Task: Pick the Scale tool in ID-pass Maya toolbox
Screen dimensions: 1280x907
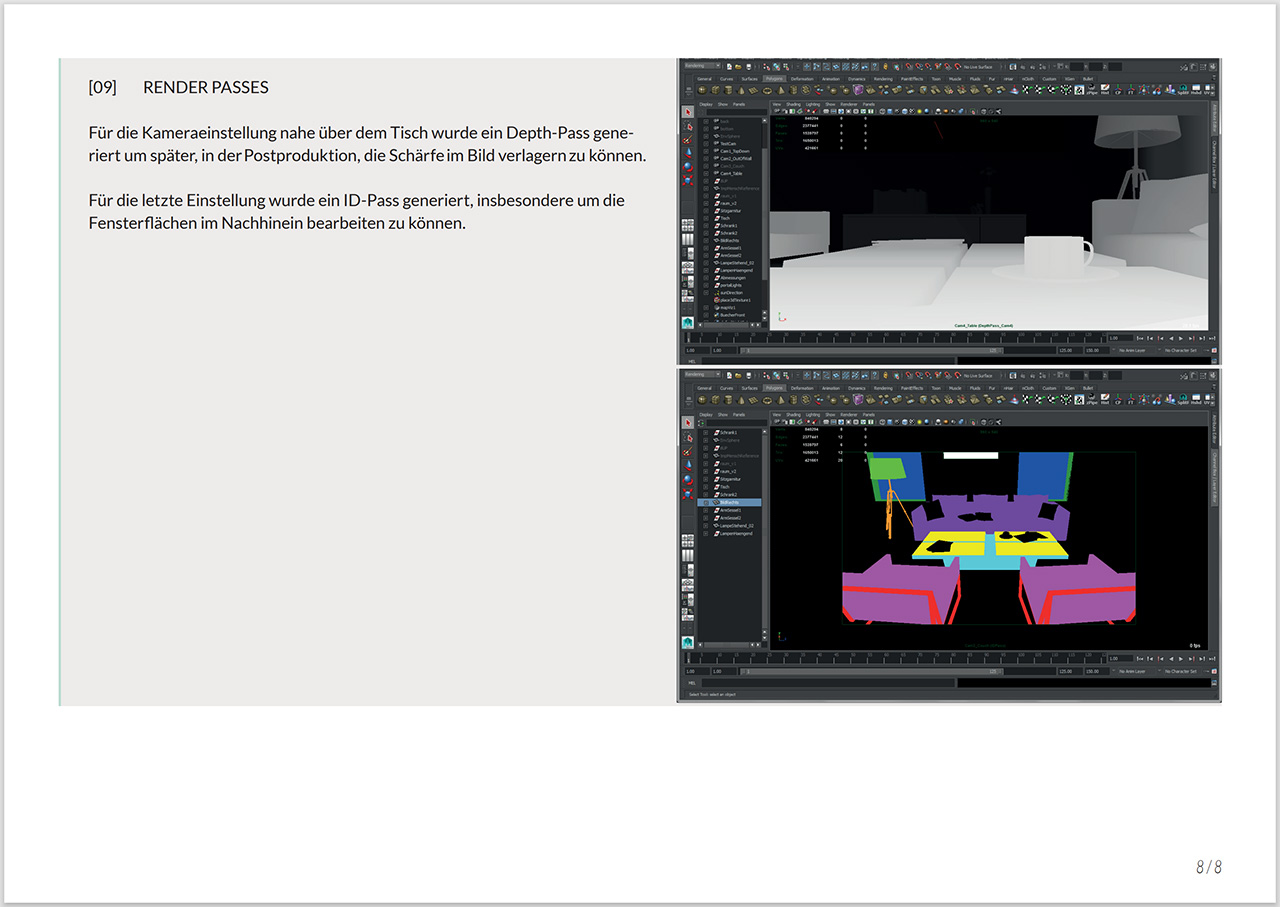Action: tap(688, 494)
